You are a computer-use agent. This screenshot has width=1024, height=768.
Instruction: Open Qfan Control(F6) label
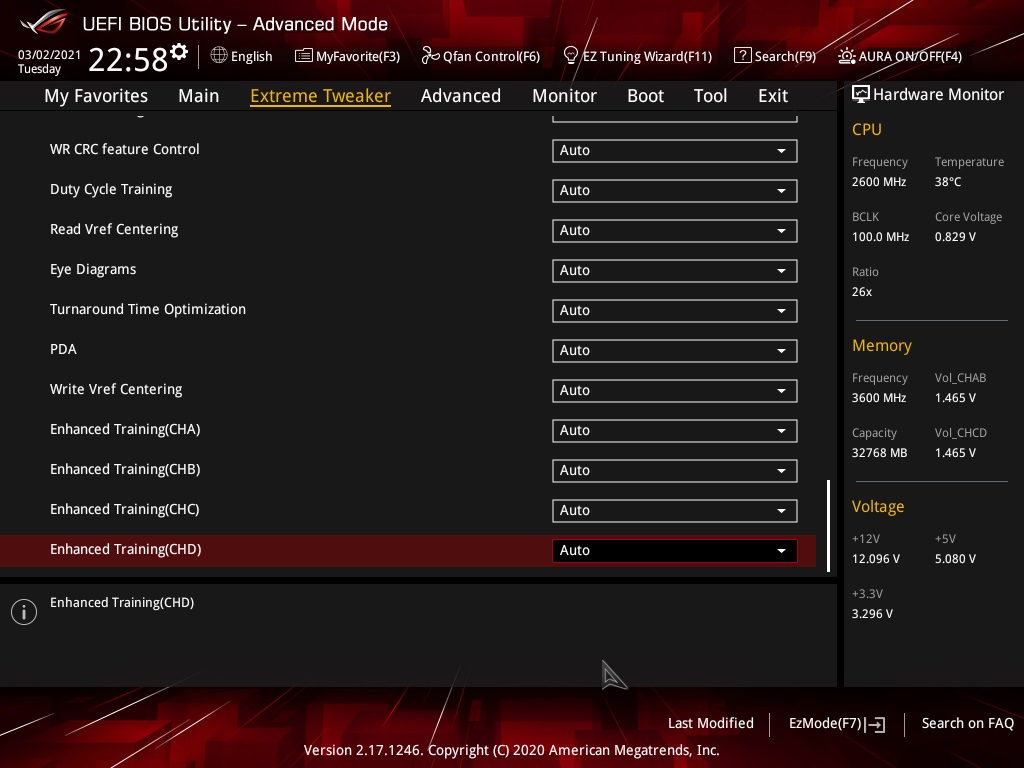click(x=491, y=56)
